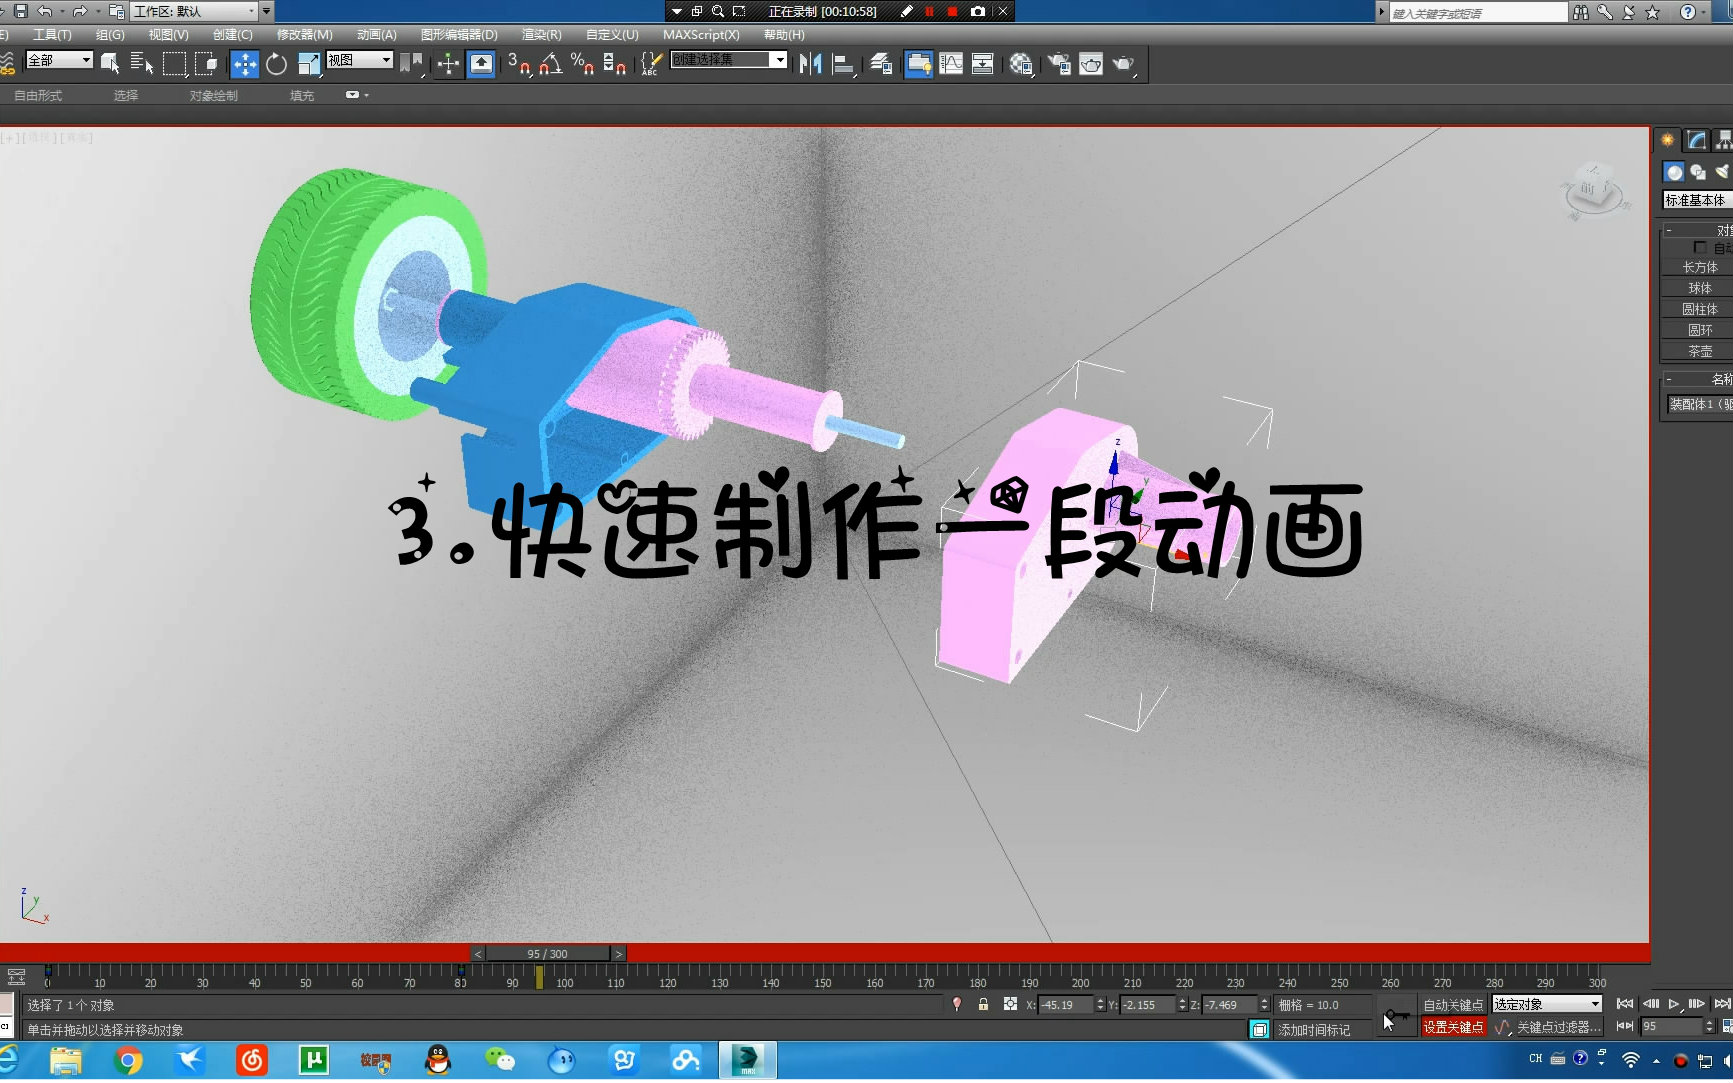Click the binoculars search icon

pyautogui.click(x=1581, y=12)
